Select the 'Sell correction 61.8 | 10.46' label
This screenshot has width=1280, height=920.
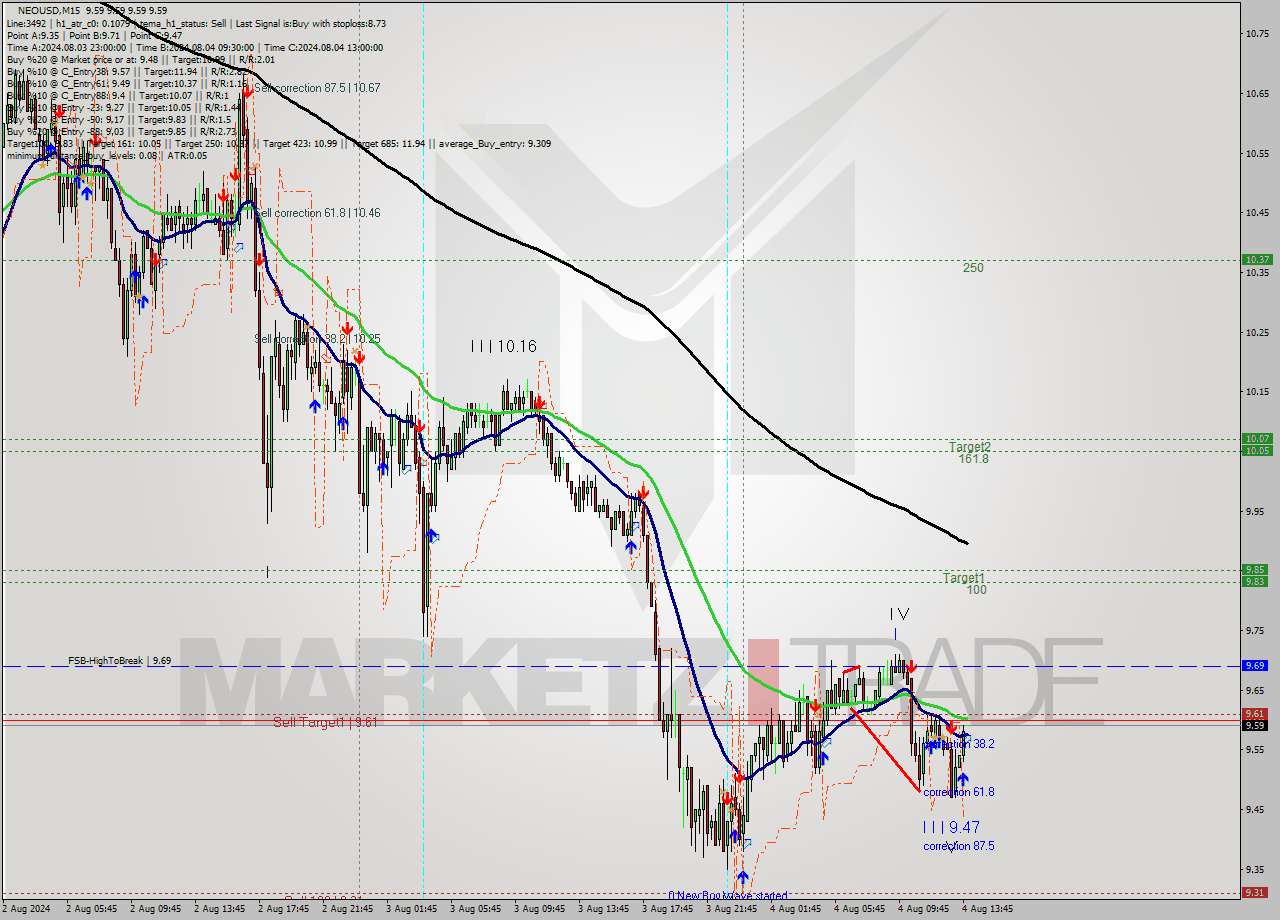point(317,213)
